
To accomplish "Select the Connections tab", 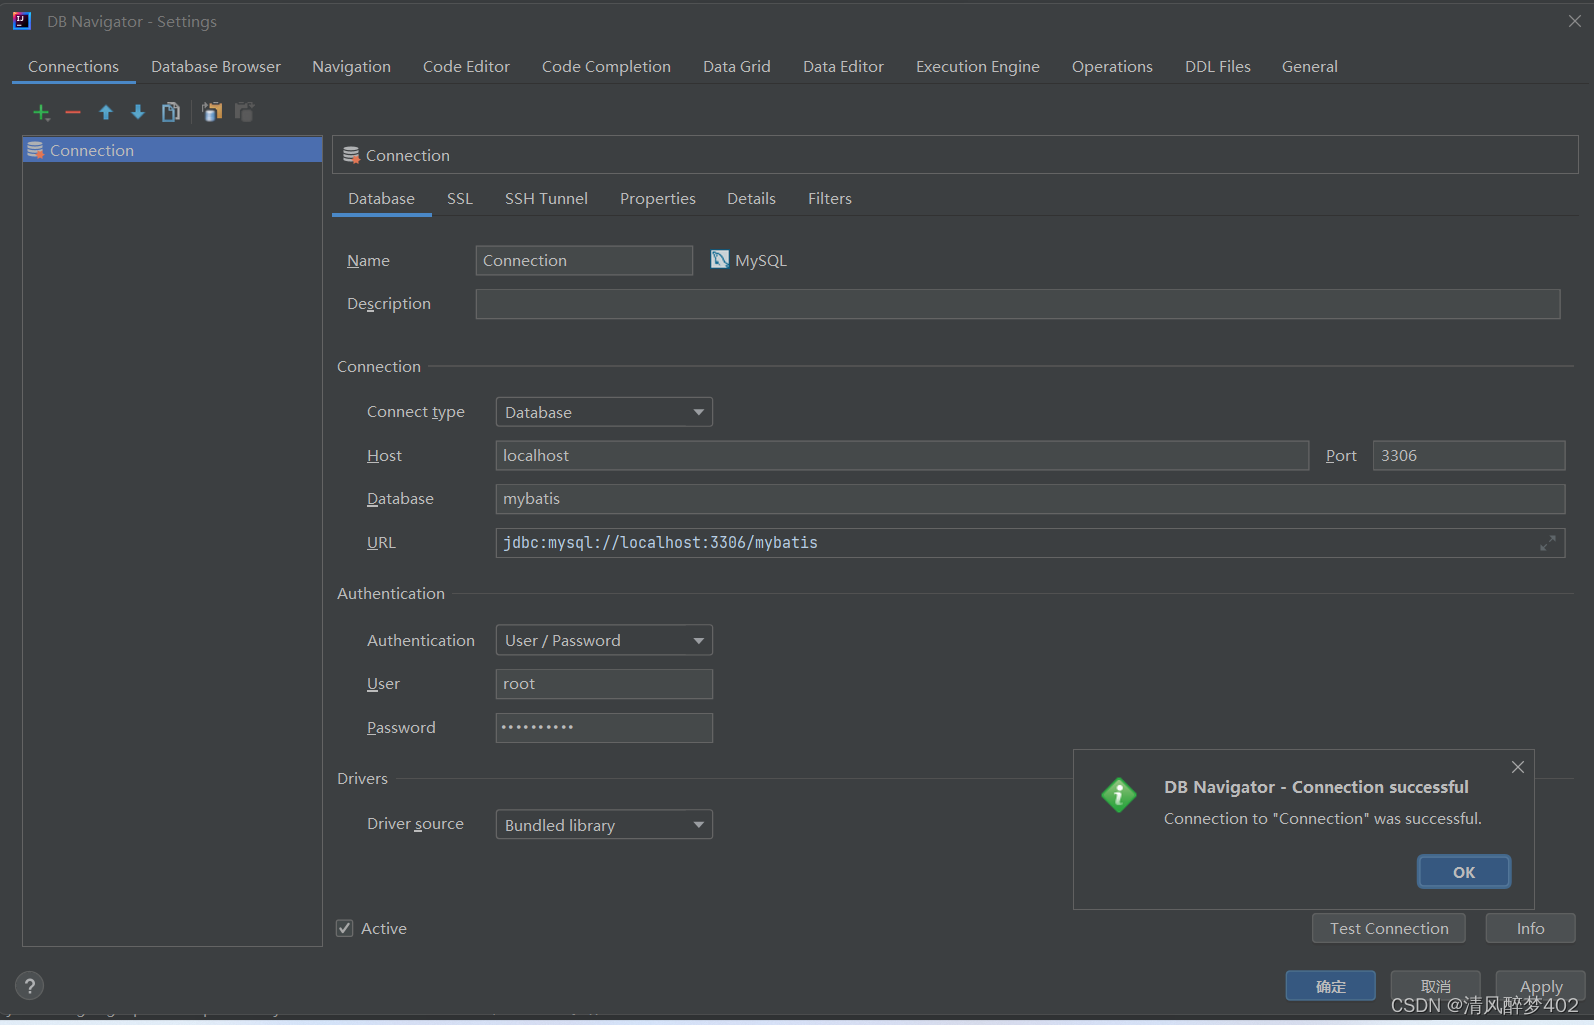I will 73,66.
